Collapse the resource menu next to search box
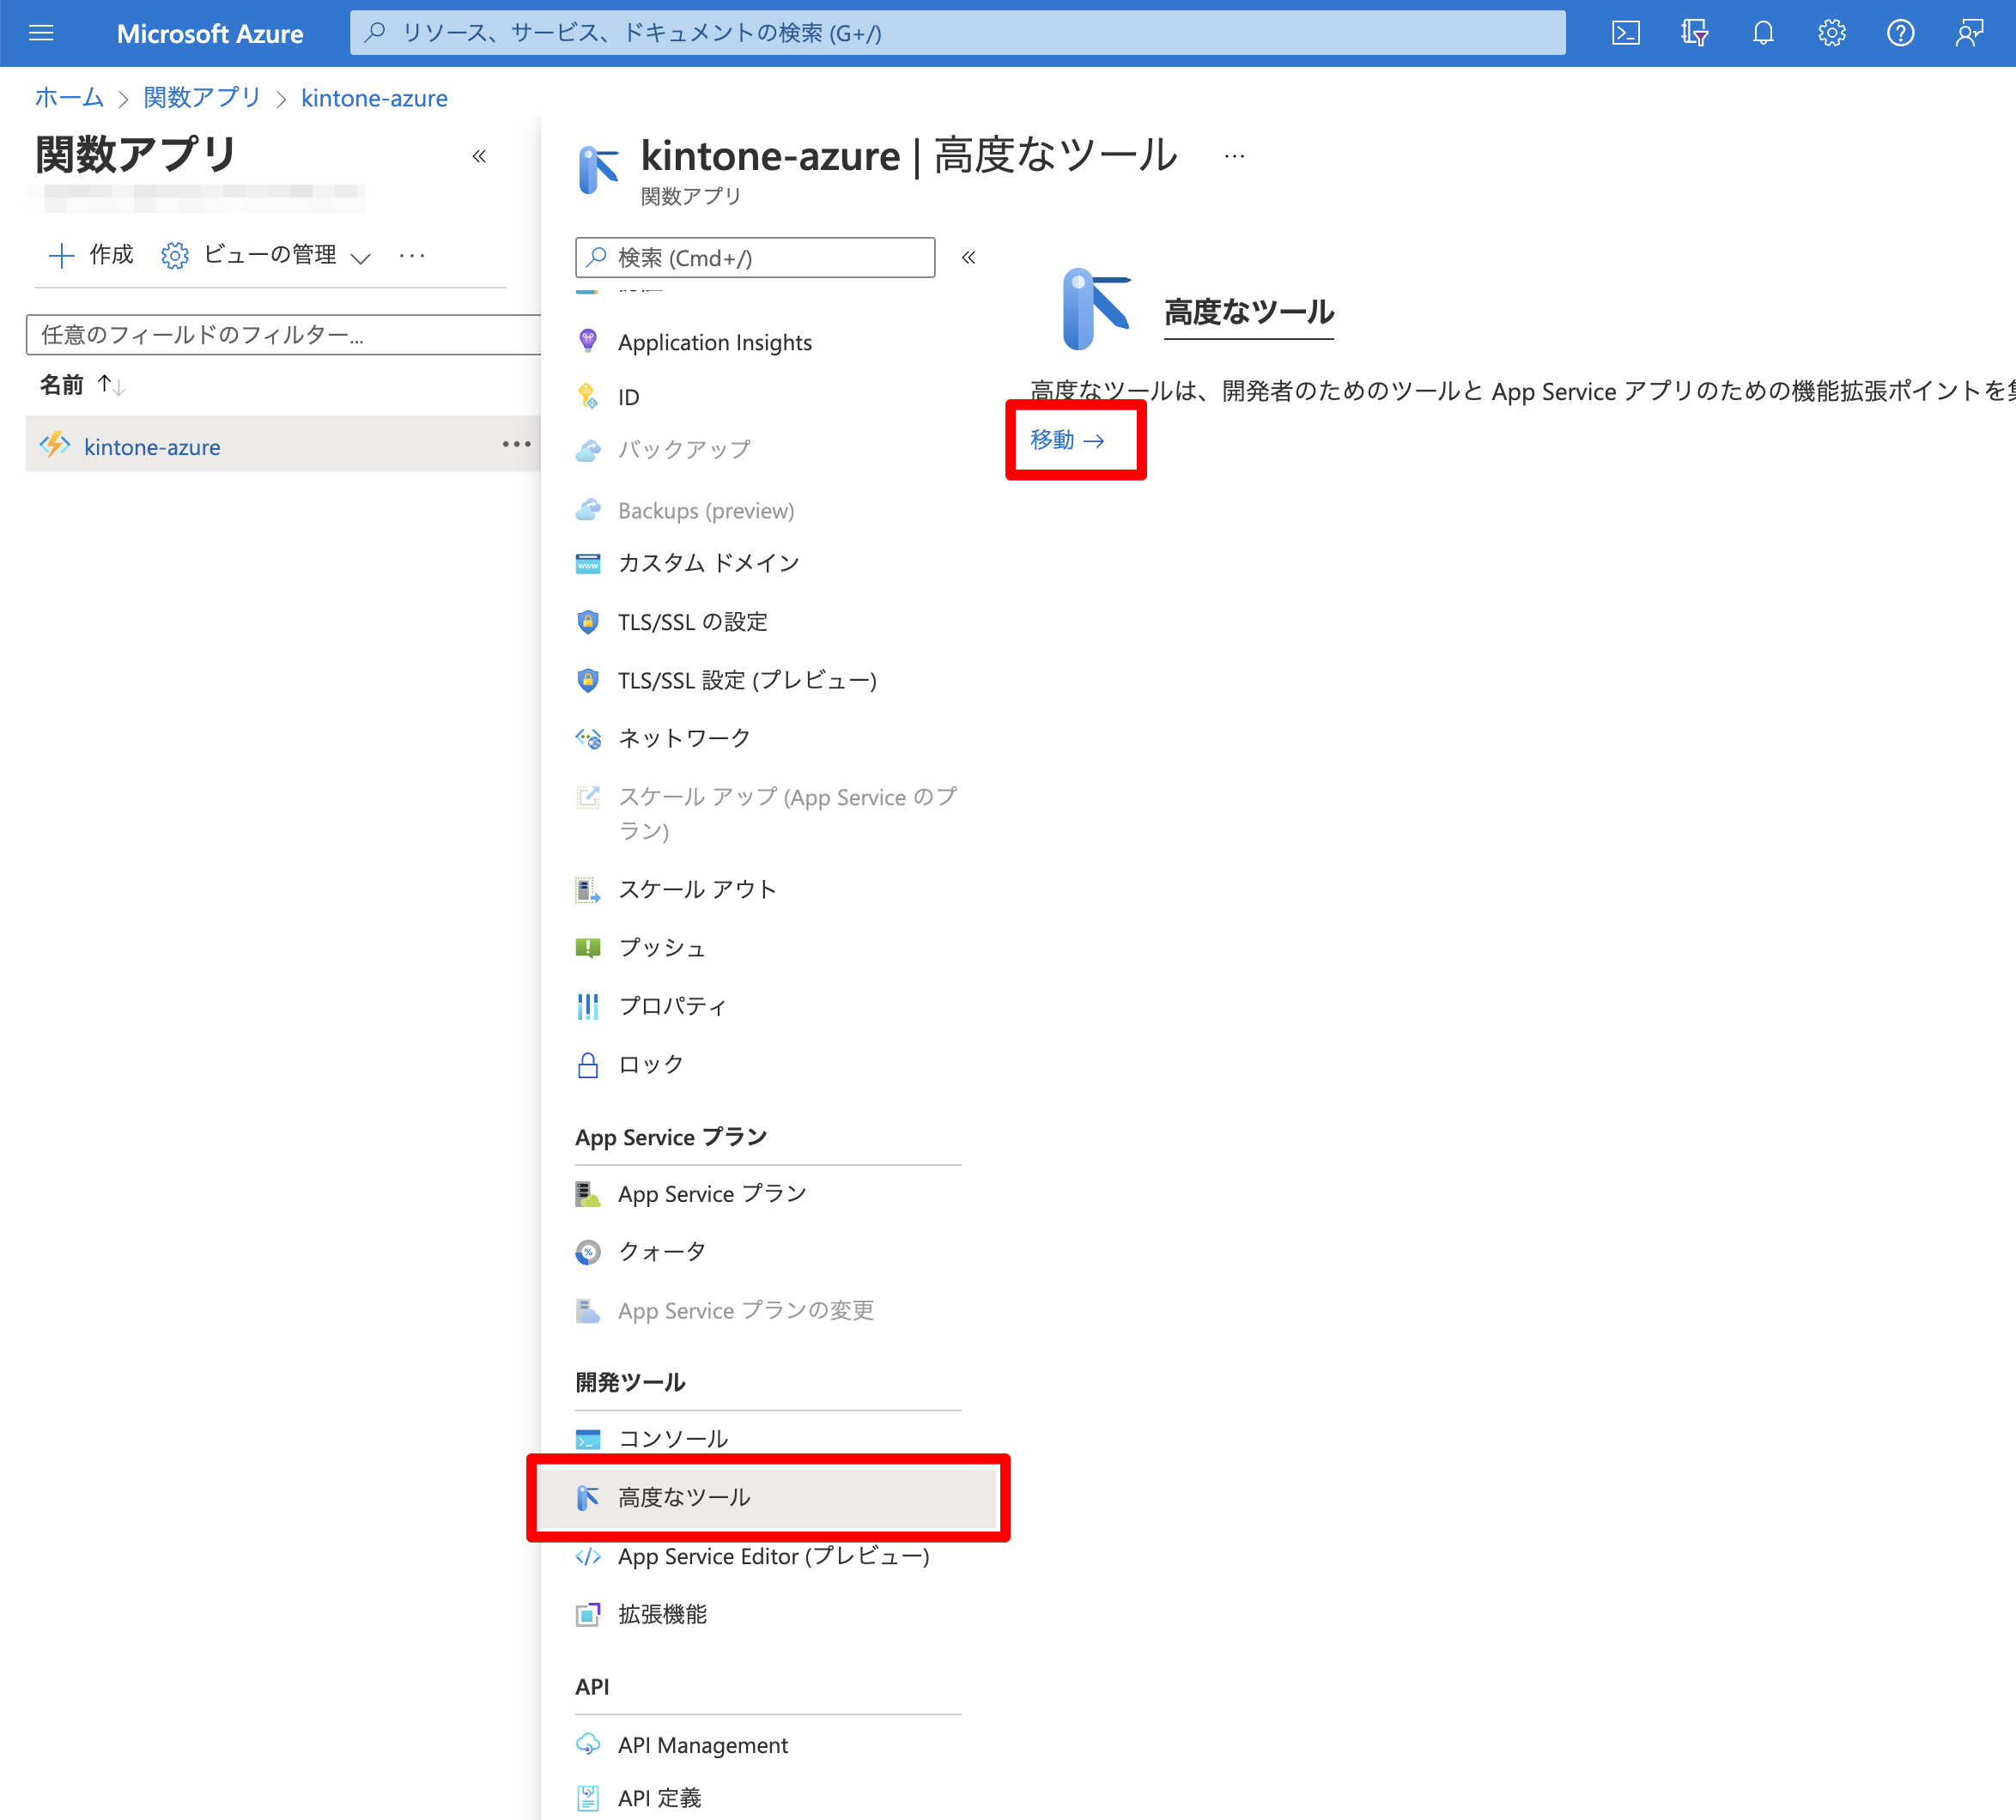 coord(968,258)
